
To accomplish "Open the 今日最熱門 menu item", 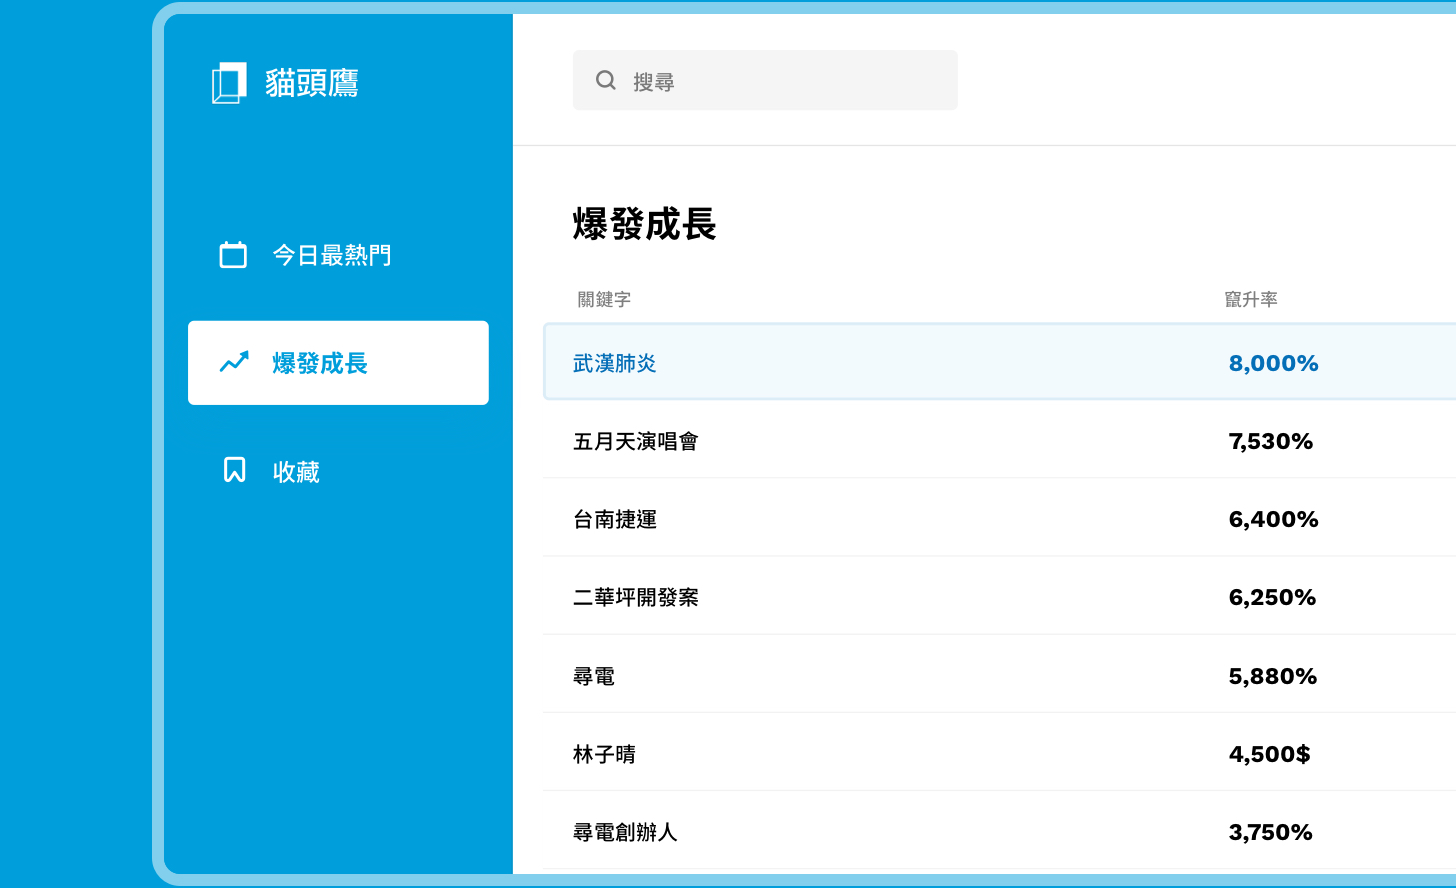I will tap(331, 255).
